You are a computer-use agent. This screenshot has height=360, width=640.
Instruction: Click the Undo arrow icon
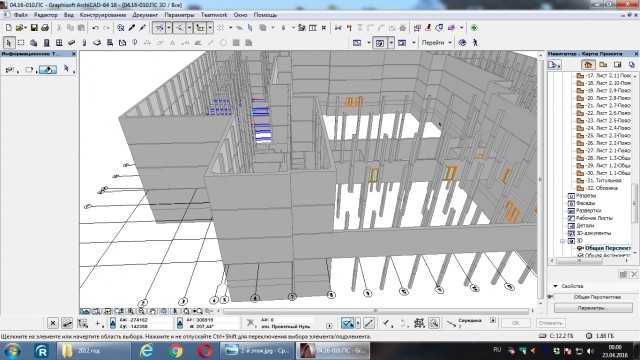[x=96, y=28]
